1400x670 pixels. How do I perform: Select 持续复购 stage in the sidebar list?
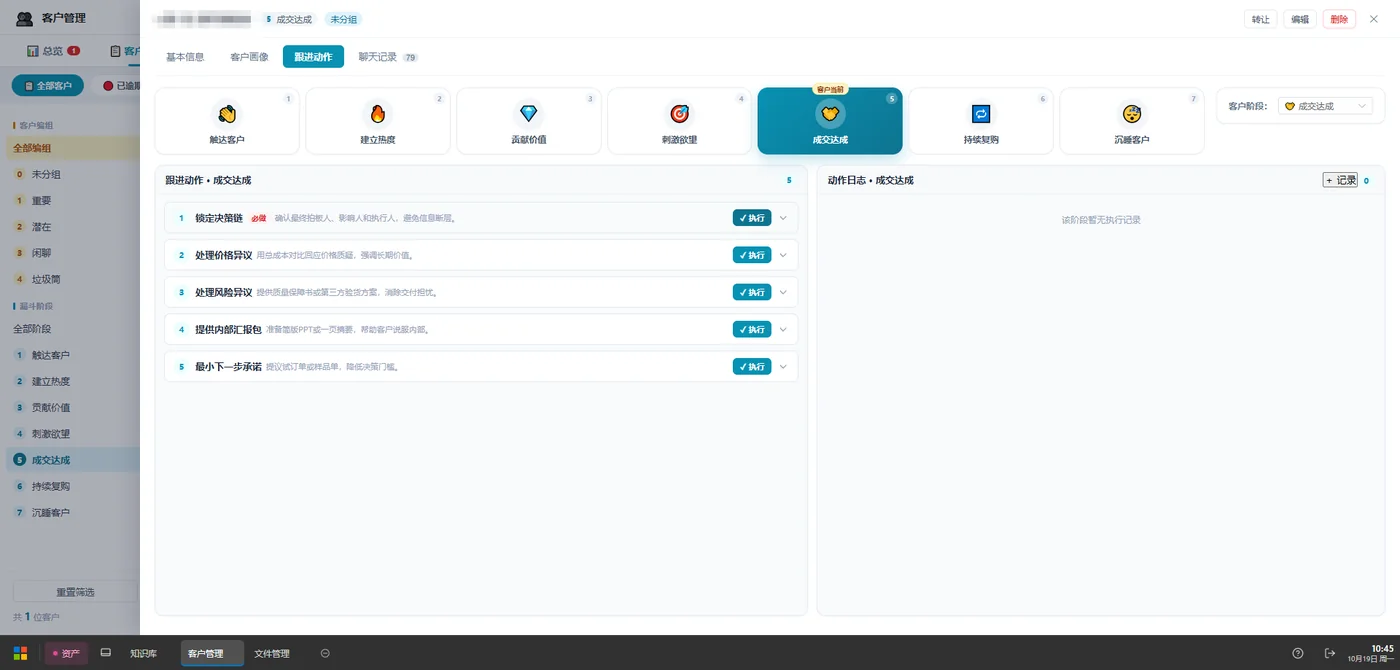click(51, 486)
